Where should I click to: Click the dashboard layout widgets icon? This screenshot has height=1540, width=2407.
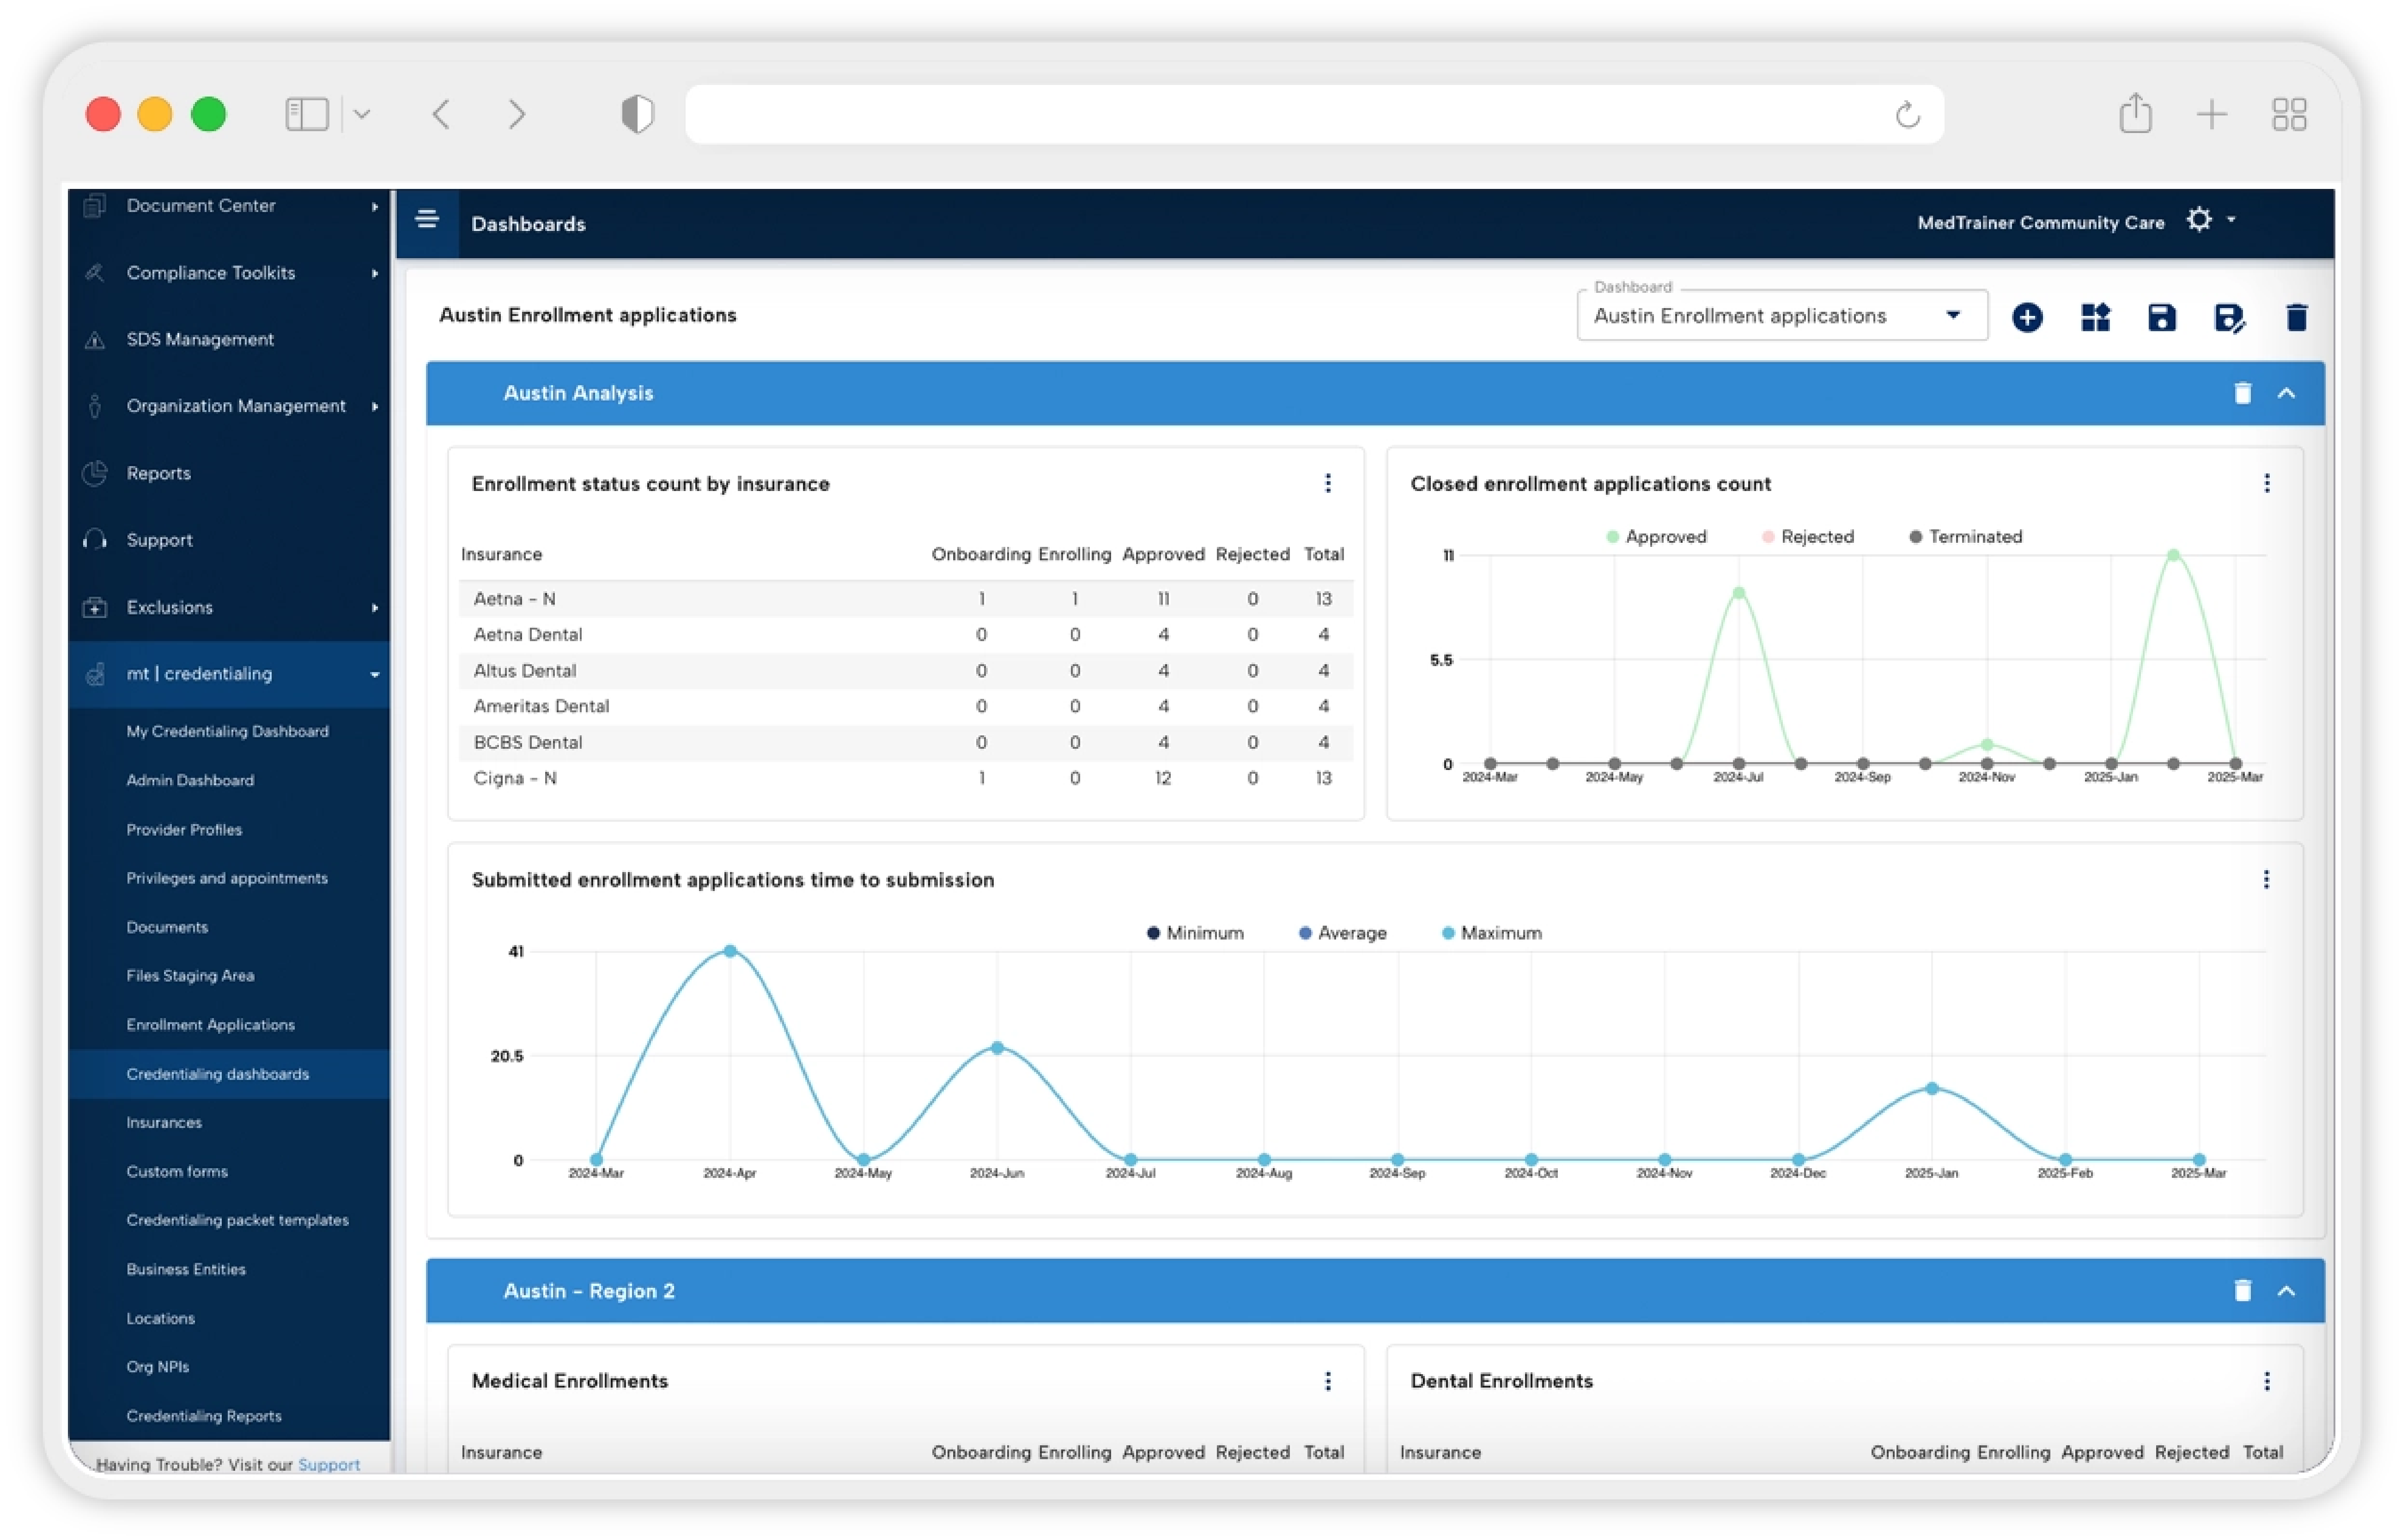pyautogui.click(x=2095, y=318)
